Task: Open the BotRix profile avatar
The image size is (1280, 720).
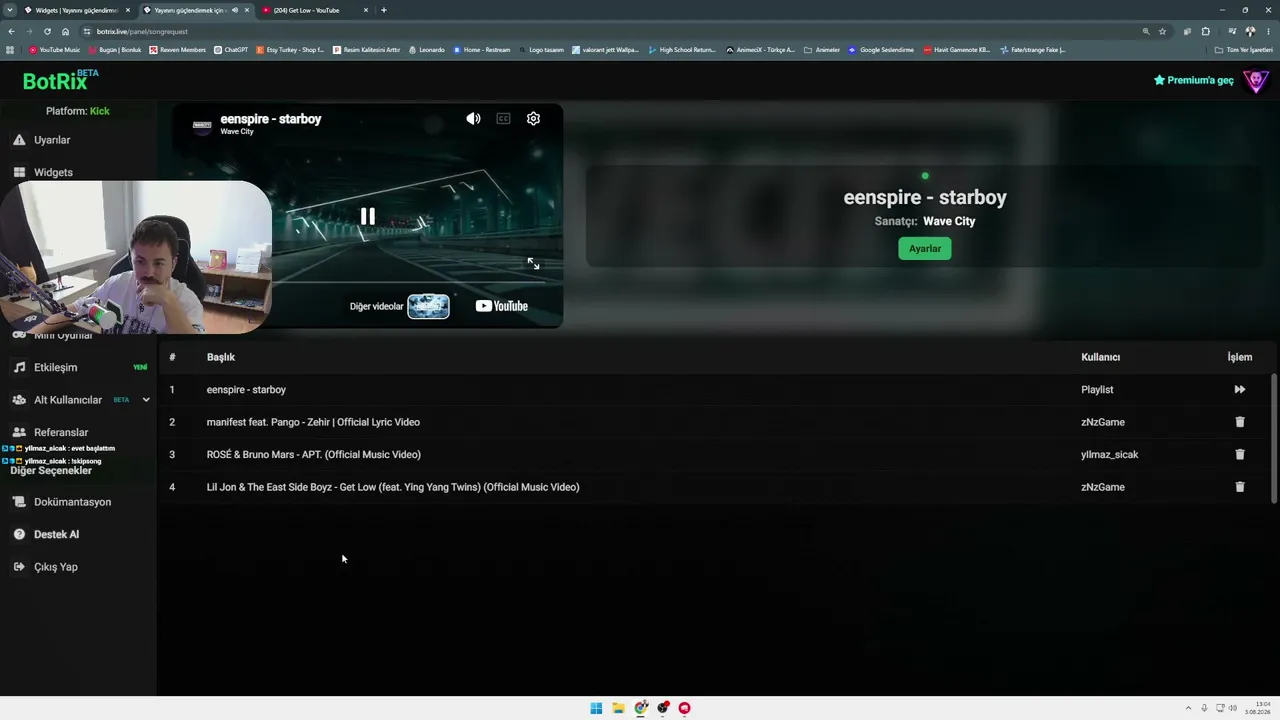Action: [1256, 80]
